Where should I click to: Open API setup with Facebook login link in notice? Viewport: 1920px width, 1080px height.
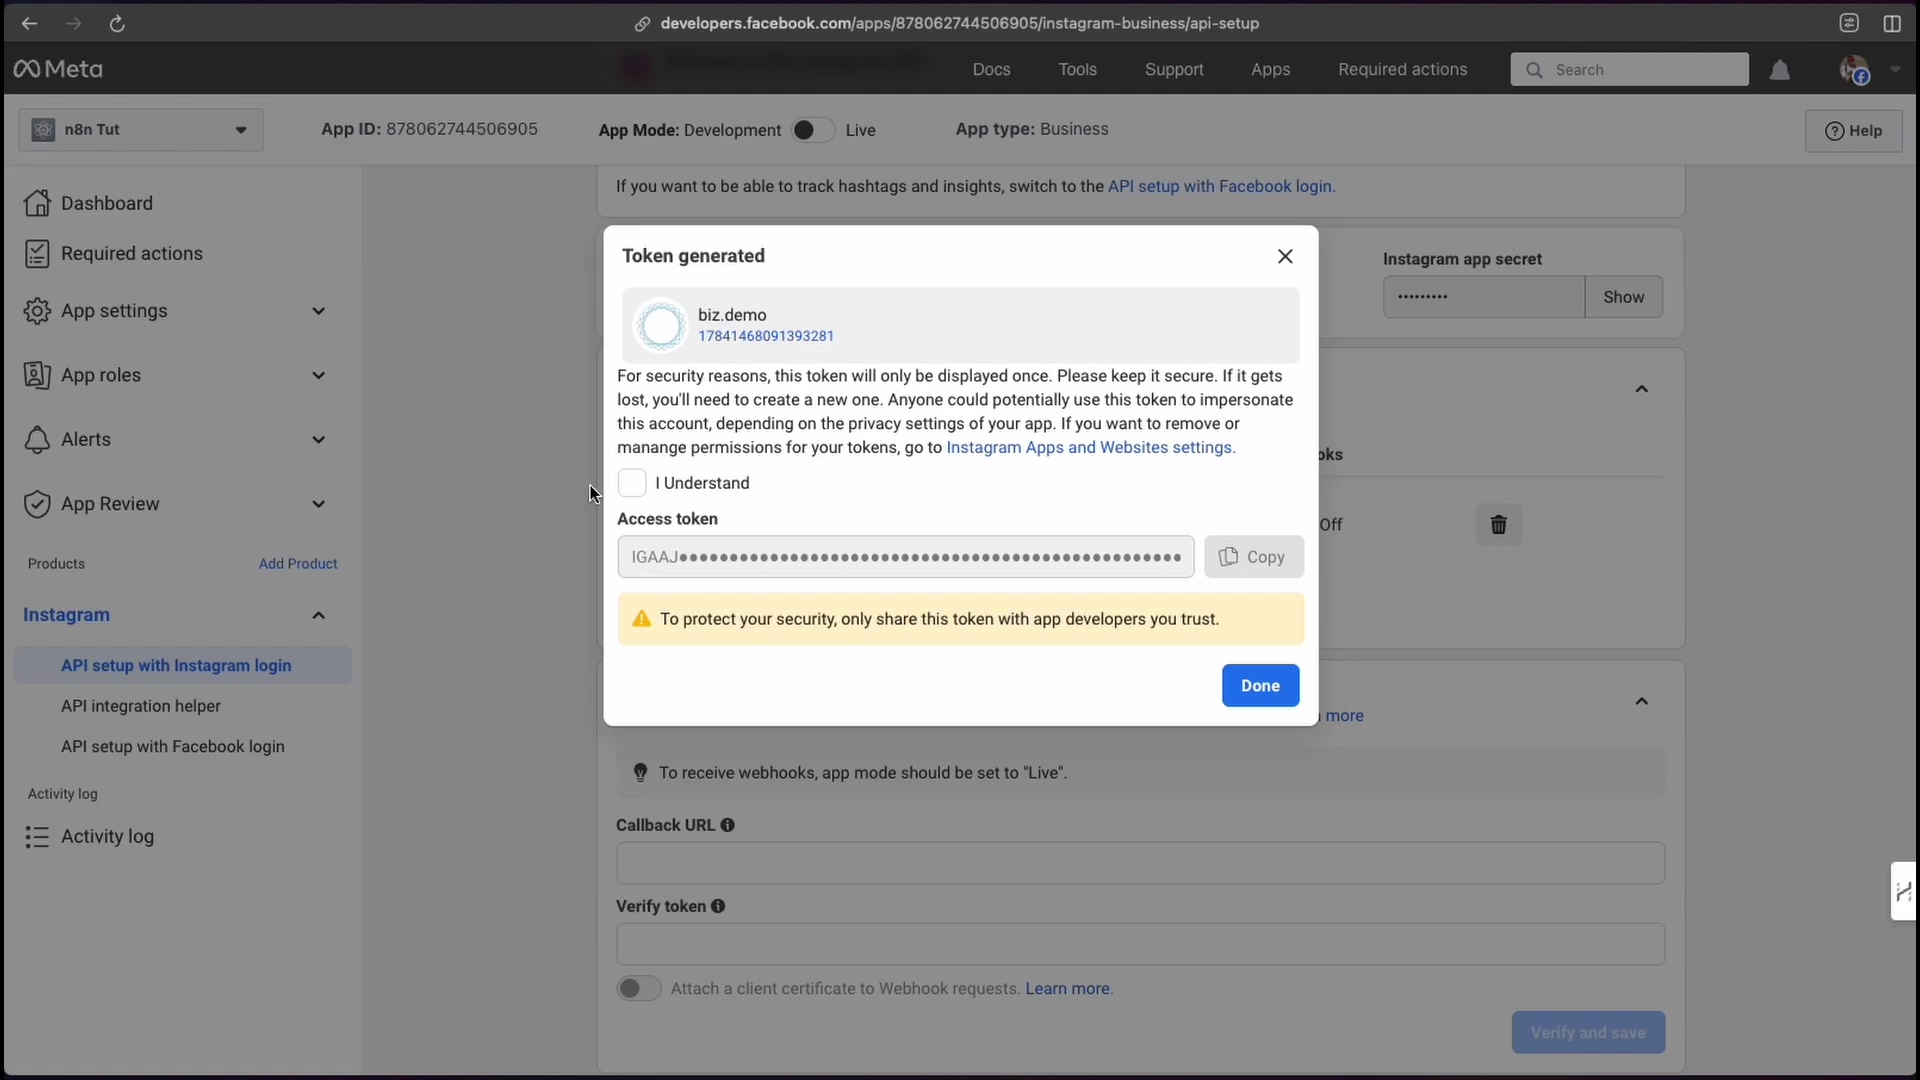point(1221,186)
